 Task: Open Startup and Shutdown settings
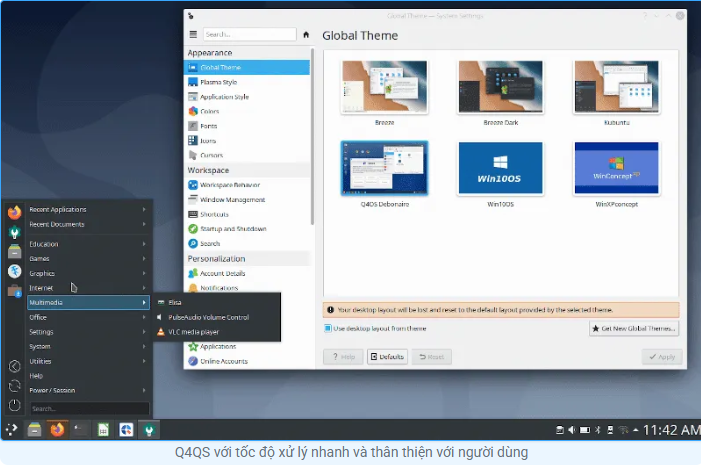tap(247, 229)
